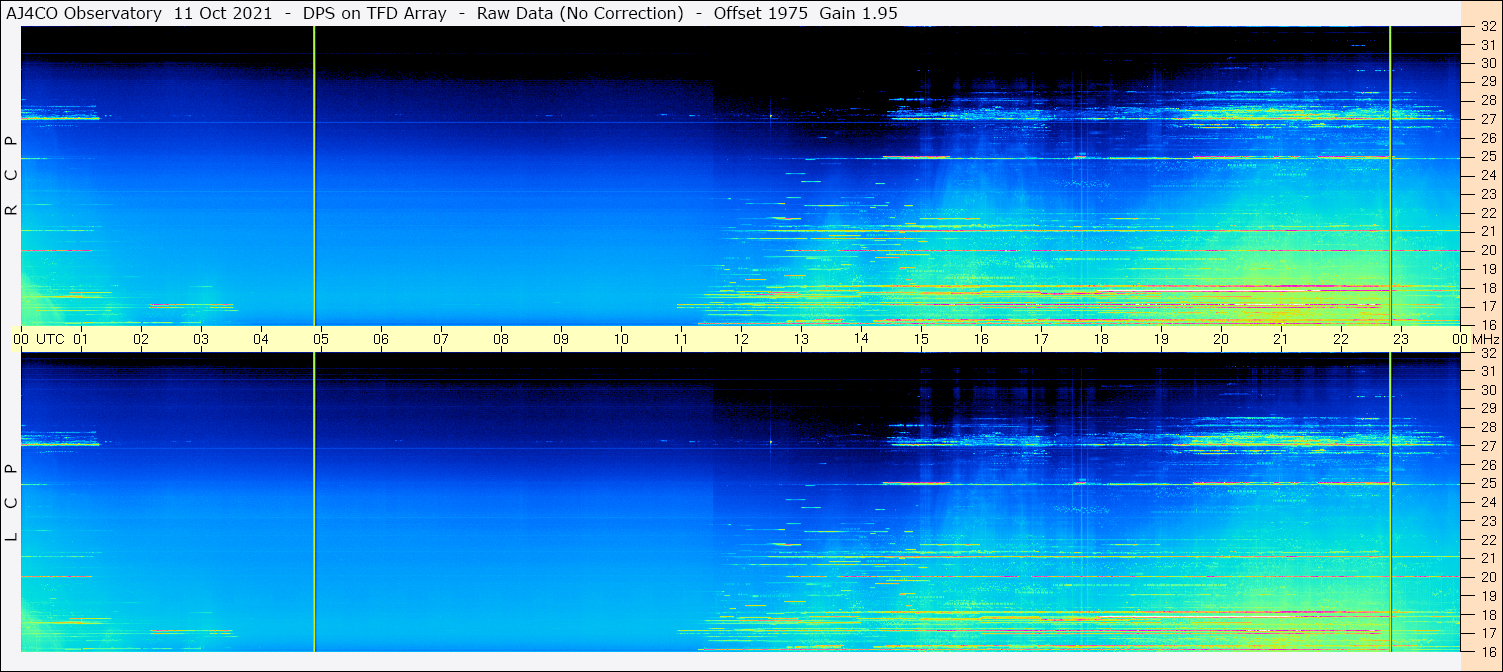
Task: Click RCP frequency scale label '27'
Action: pyautogui.click(x=1488, y=119)
